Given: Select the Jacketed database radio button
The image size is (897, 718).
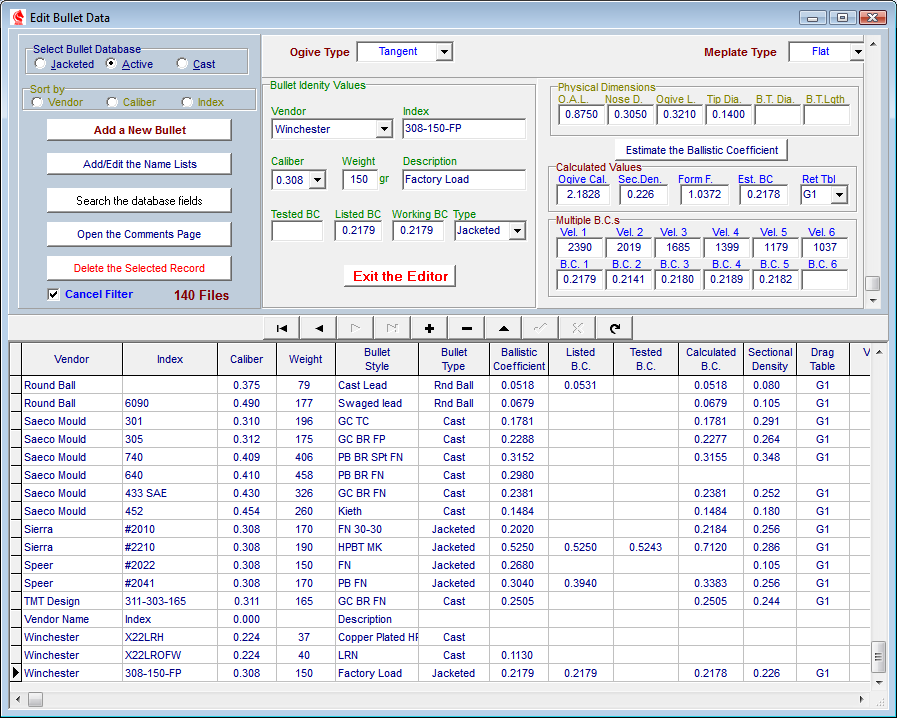Looking at the screenshot, I should 40,64.
